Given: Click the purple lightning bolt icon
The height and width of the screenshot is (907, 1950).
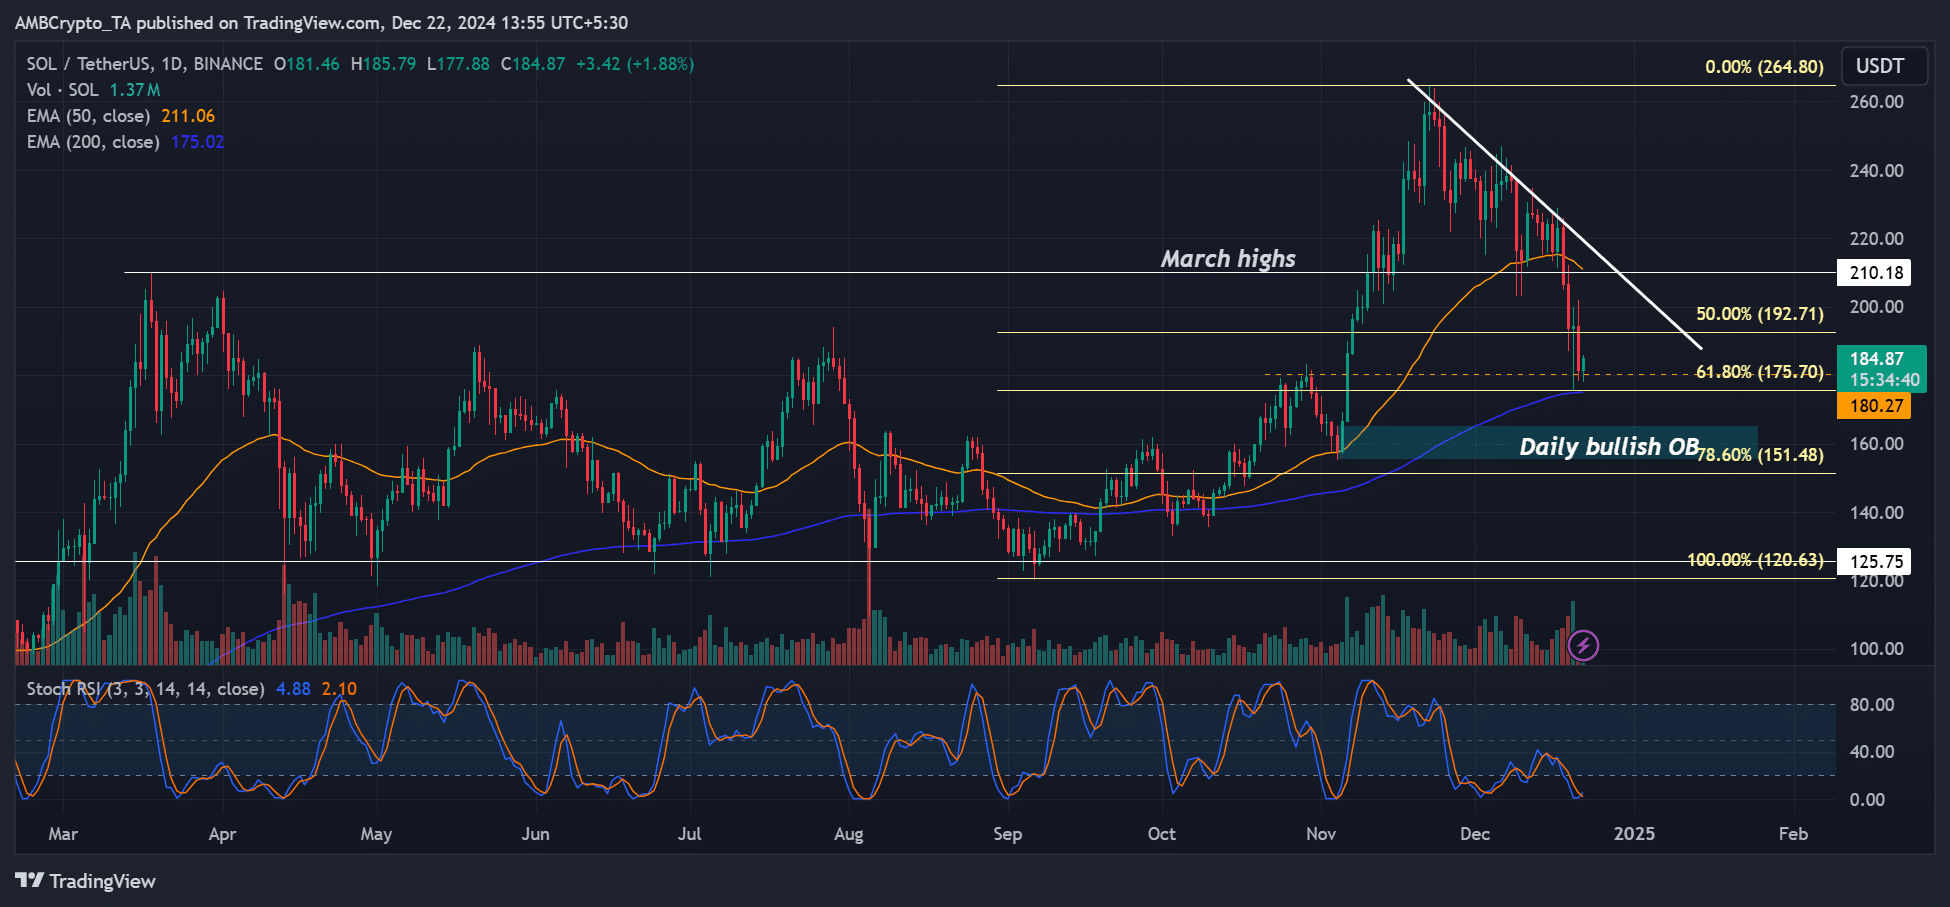Looking at the screenshot, I should click(x=1583, y=646).
